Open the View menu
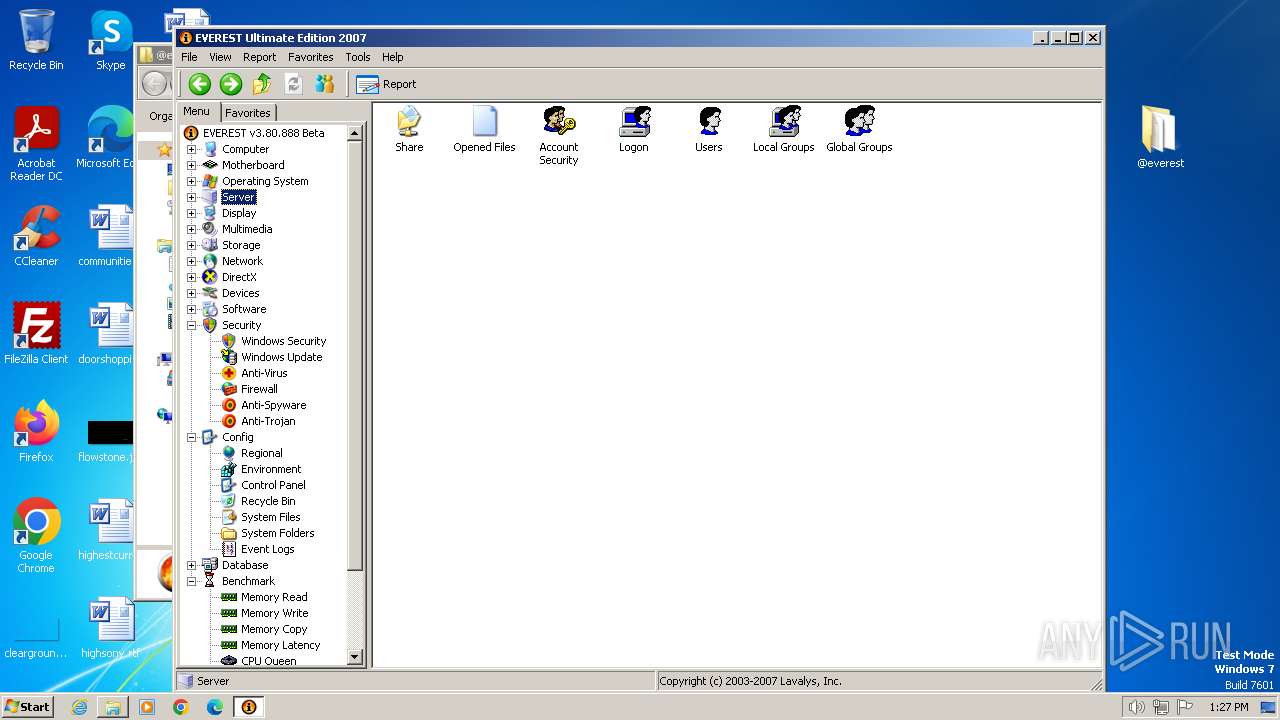This screenshot has height=720, width=1280. 220,57
